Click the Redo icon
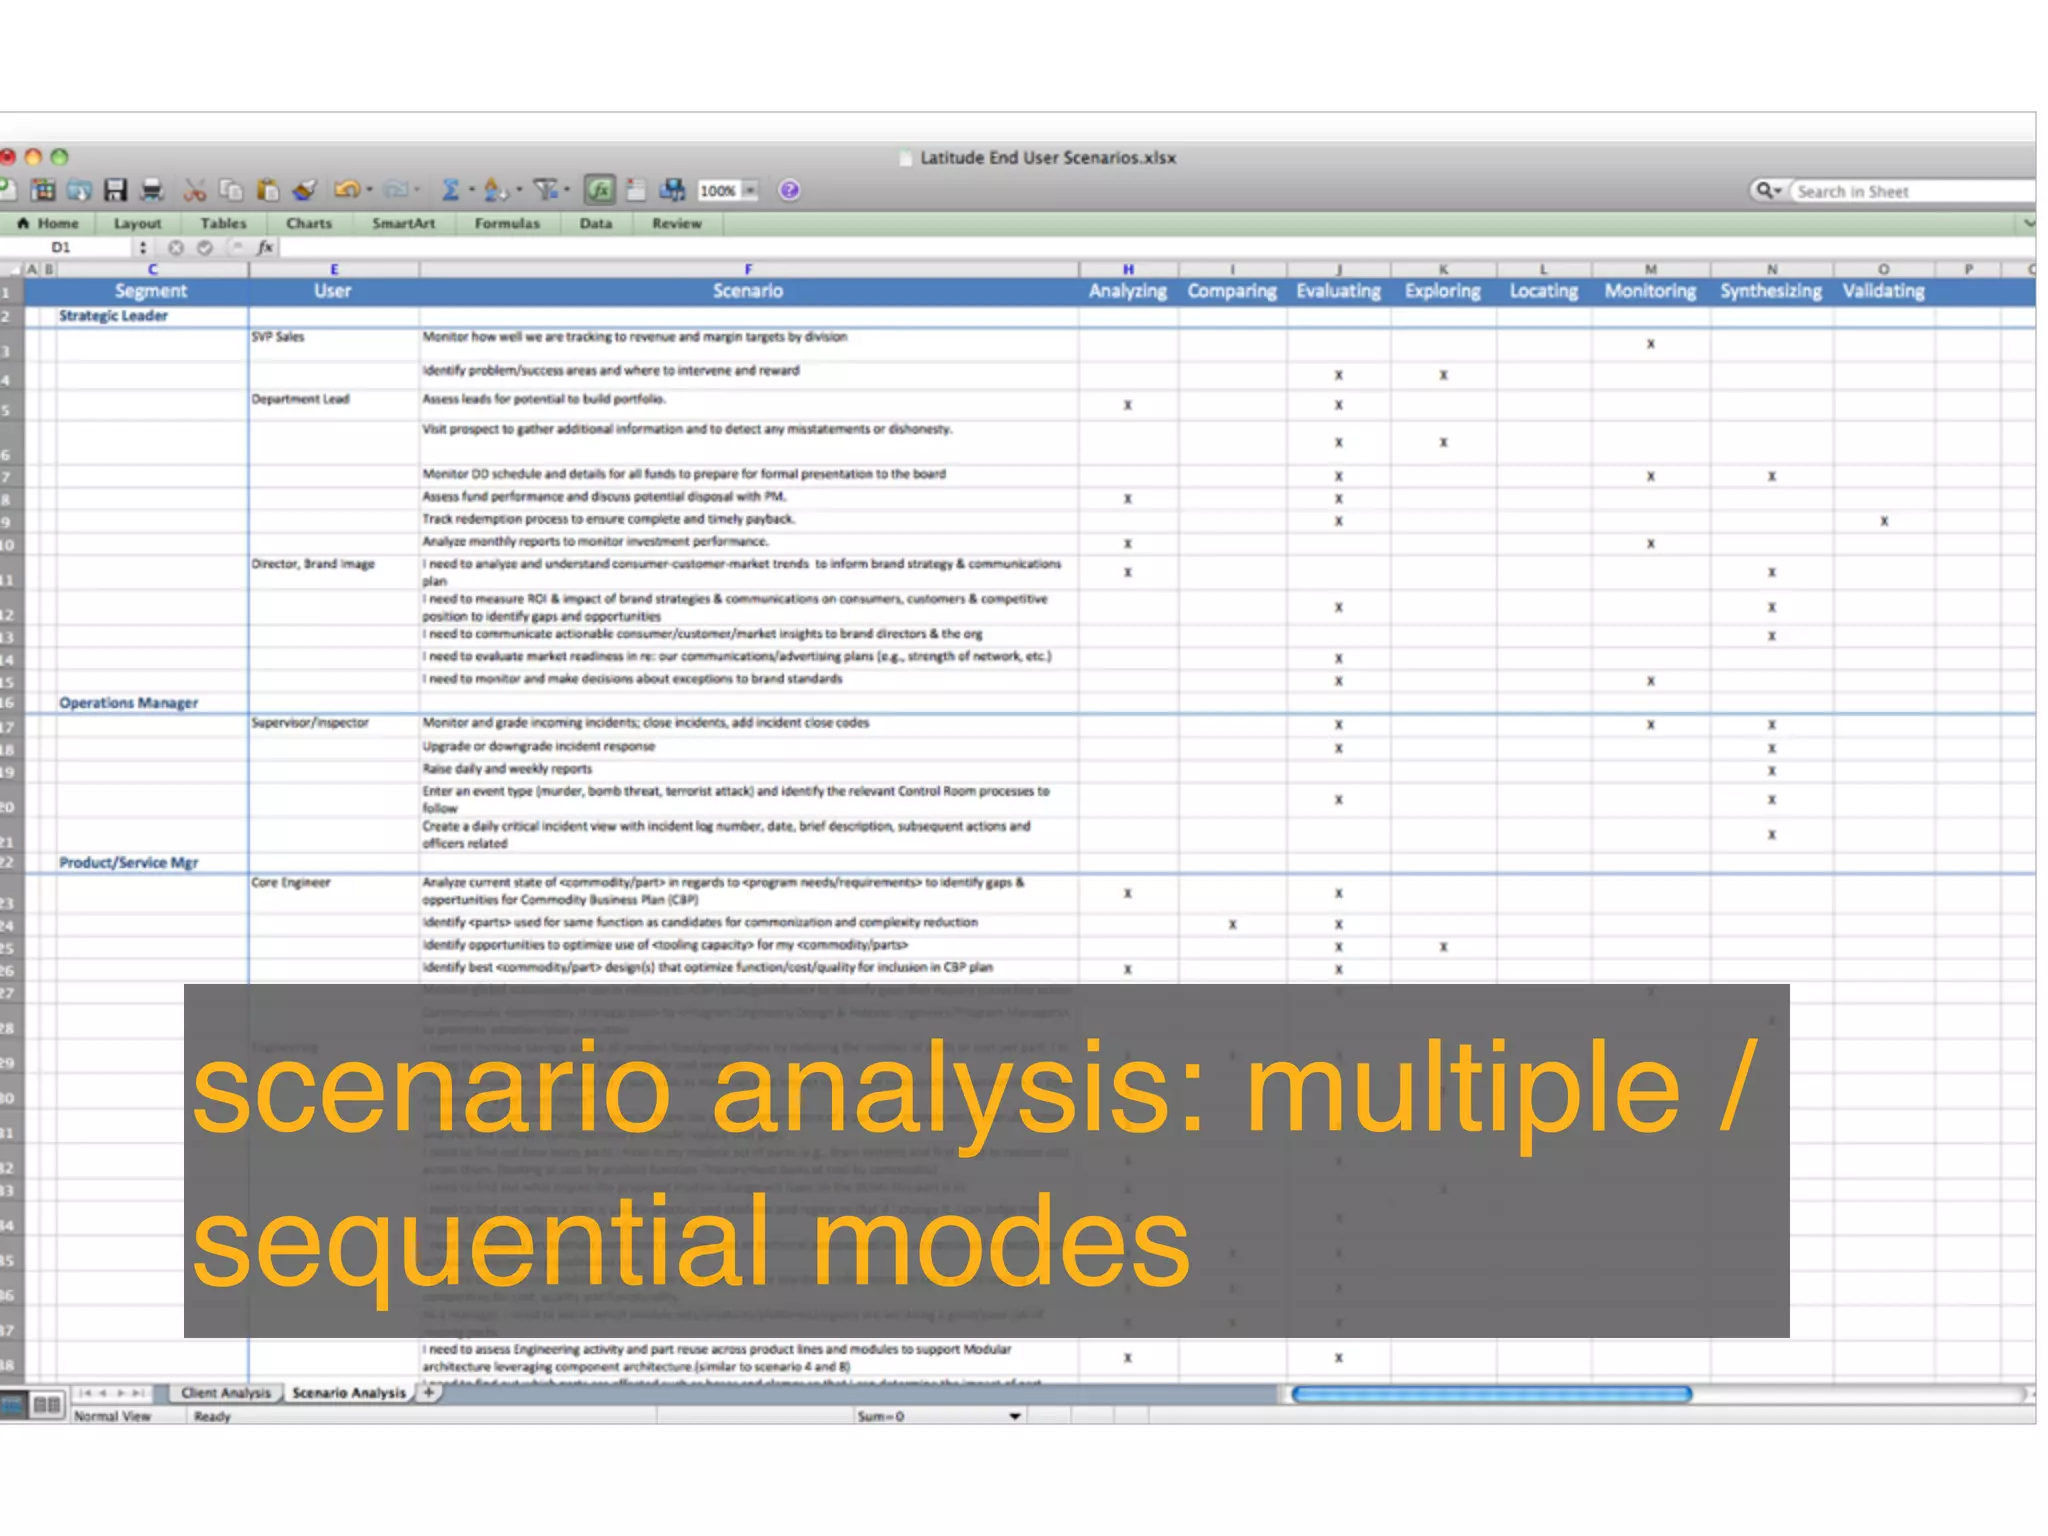2048x1536 pixels. click(397, 190)
